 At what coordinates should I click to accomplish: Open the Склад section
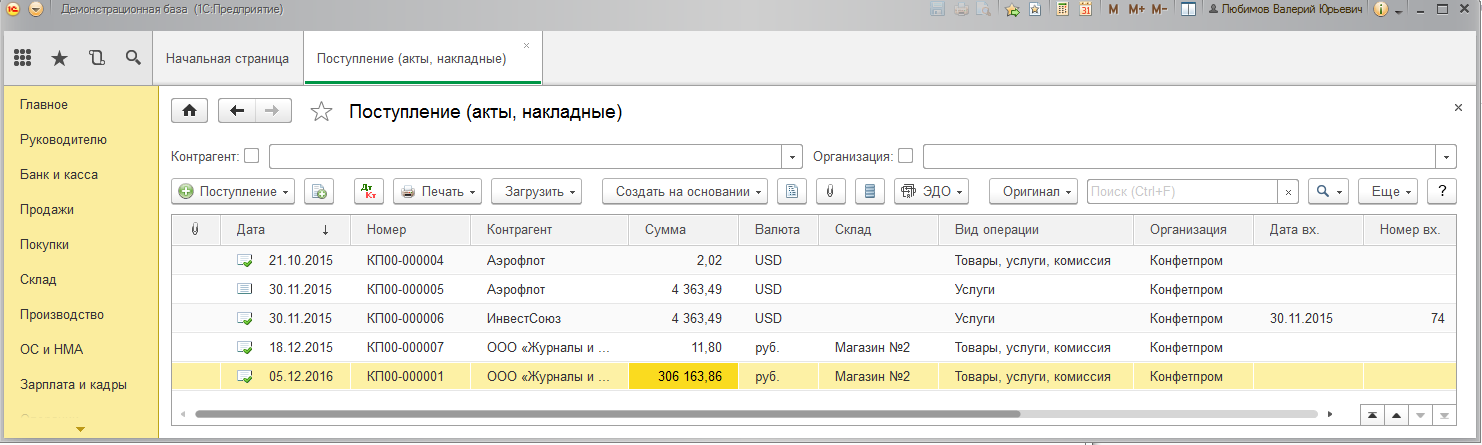coord(38,280)
